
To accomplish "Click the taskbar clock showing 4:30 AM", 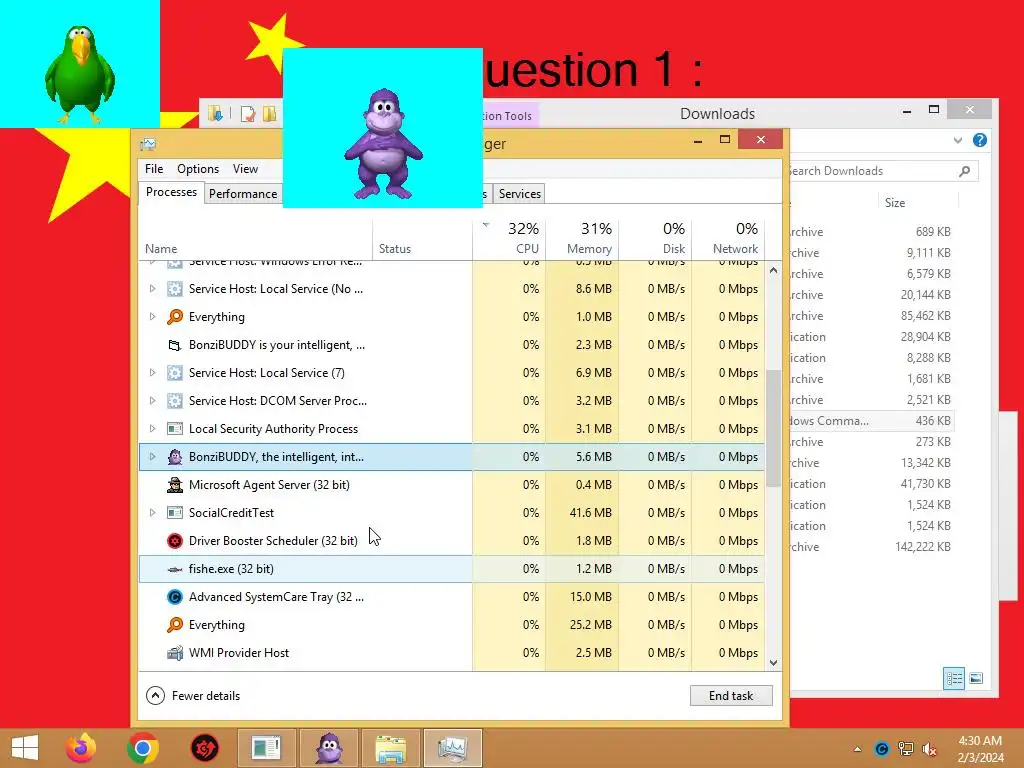I will pos(980,749).
